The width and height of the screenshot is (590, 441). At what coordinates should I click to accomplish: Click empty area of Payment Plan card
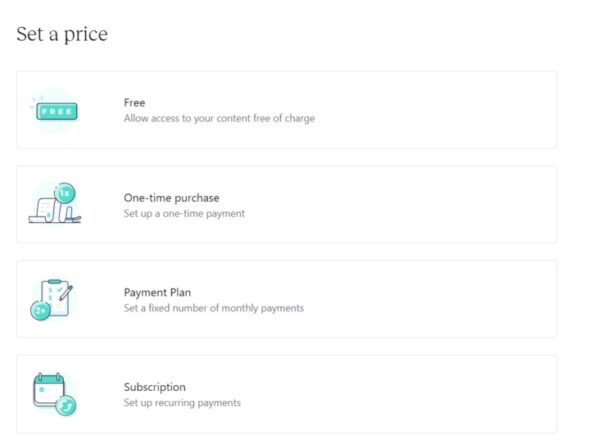click(x=433, y=299)
